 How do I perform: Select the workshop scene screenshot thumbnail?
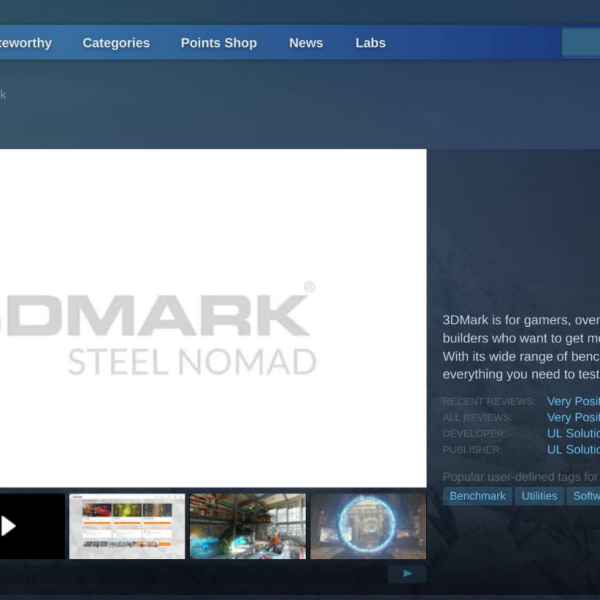tap(248, 526)
